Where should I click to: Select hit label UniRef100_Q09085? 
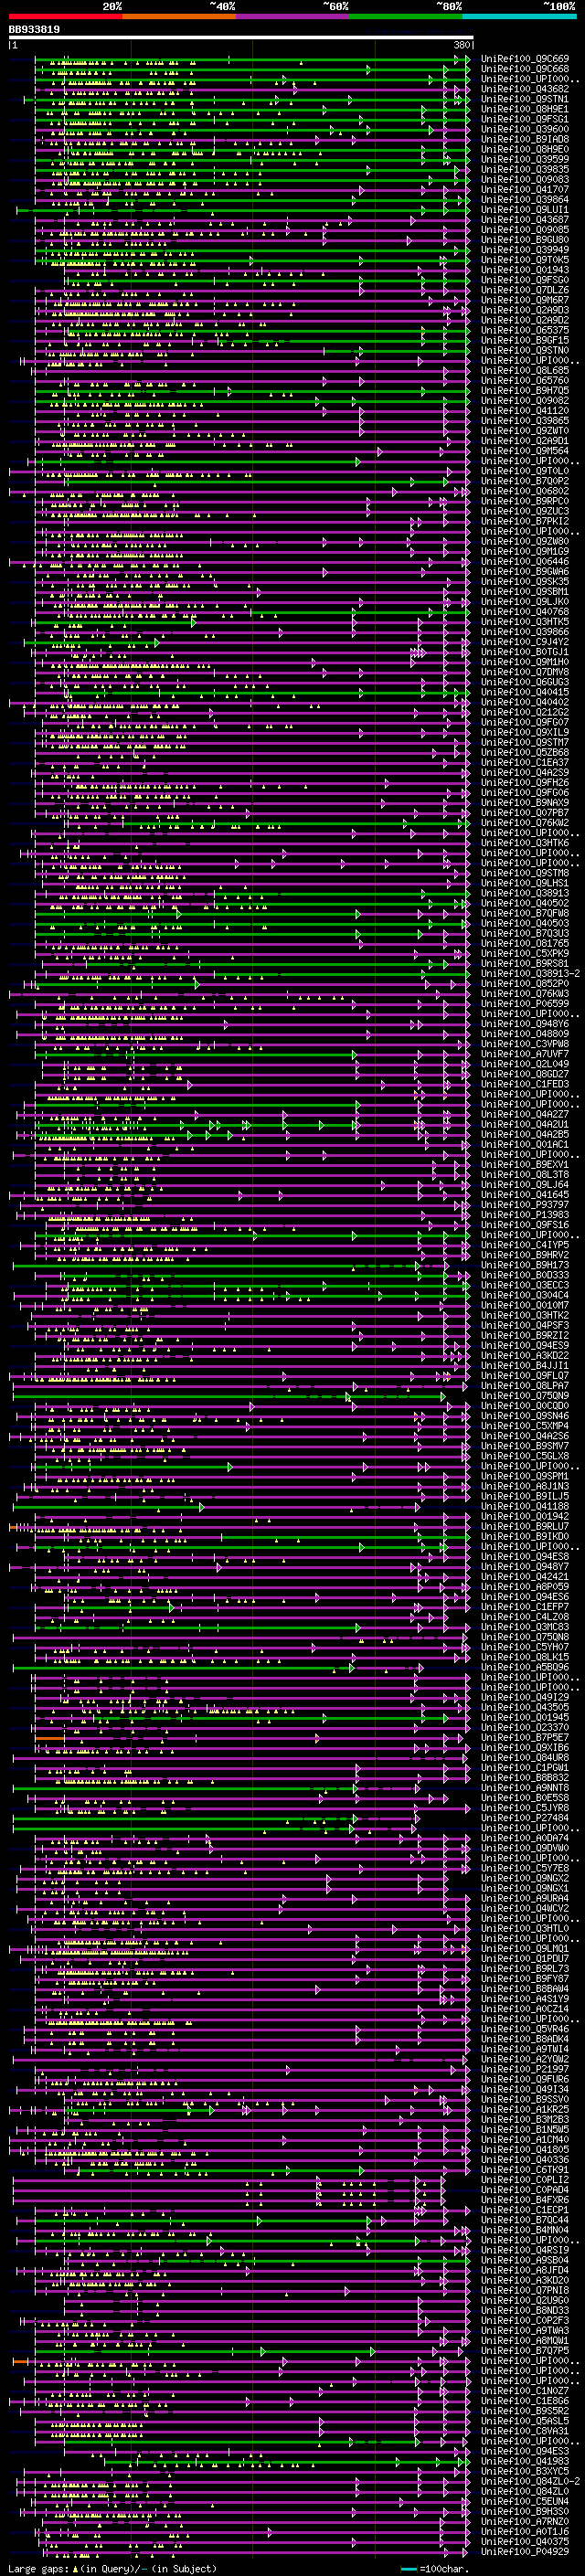pos(525,230)
